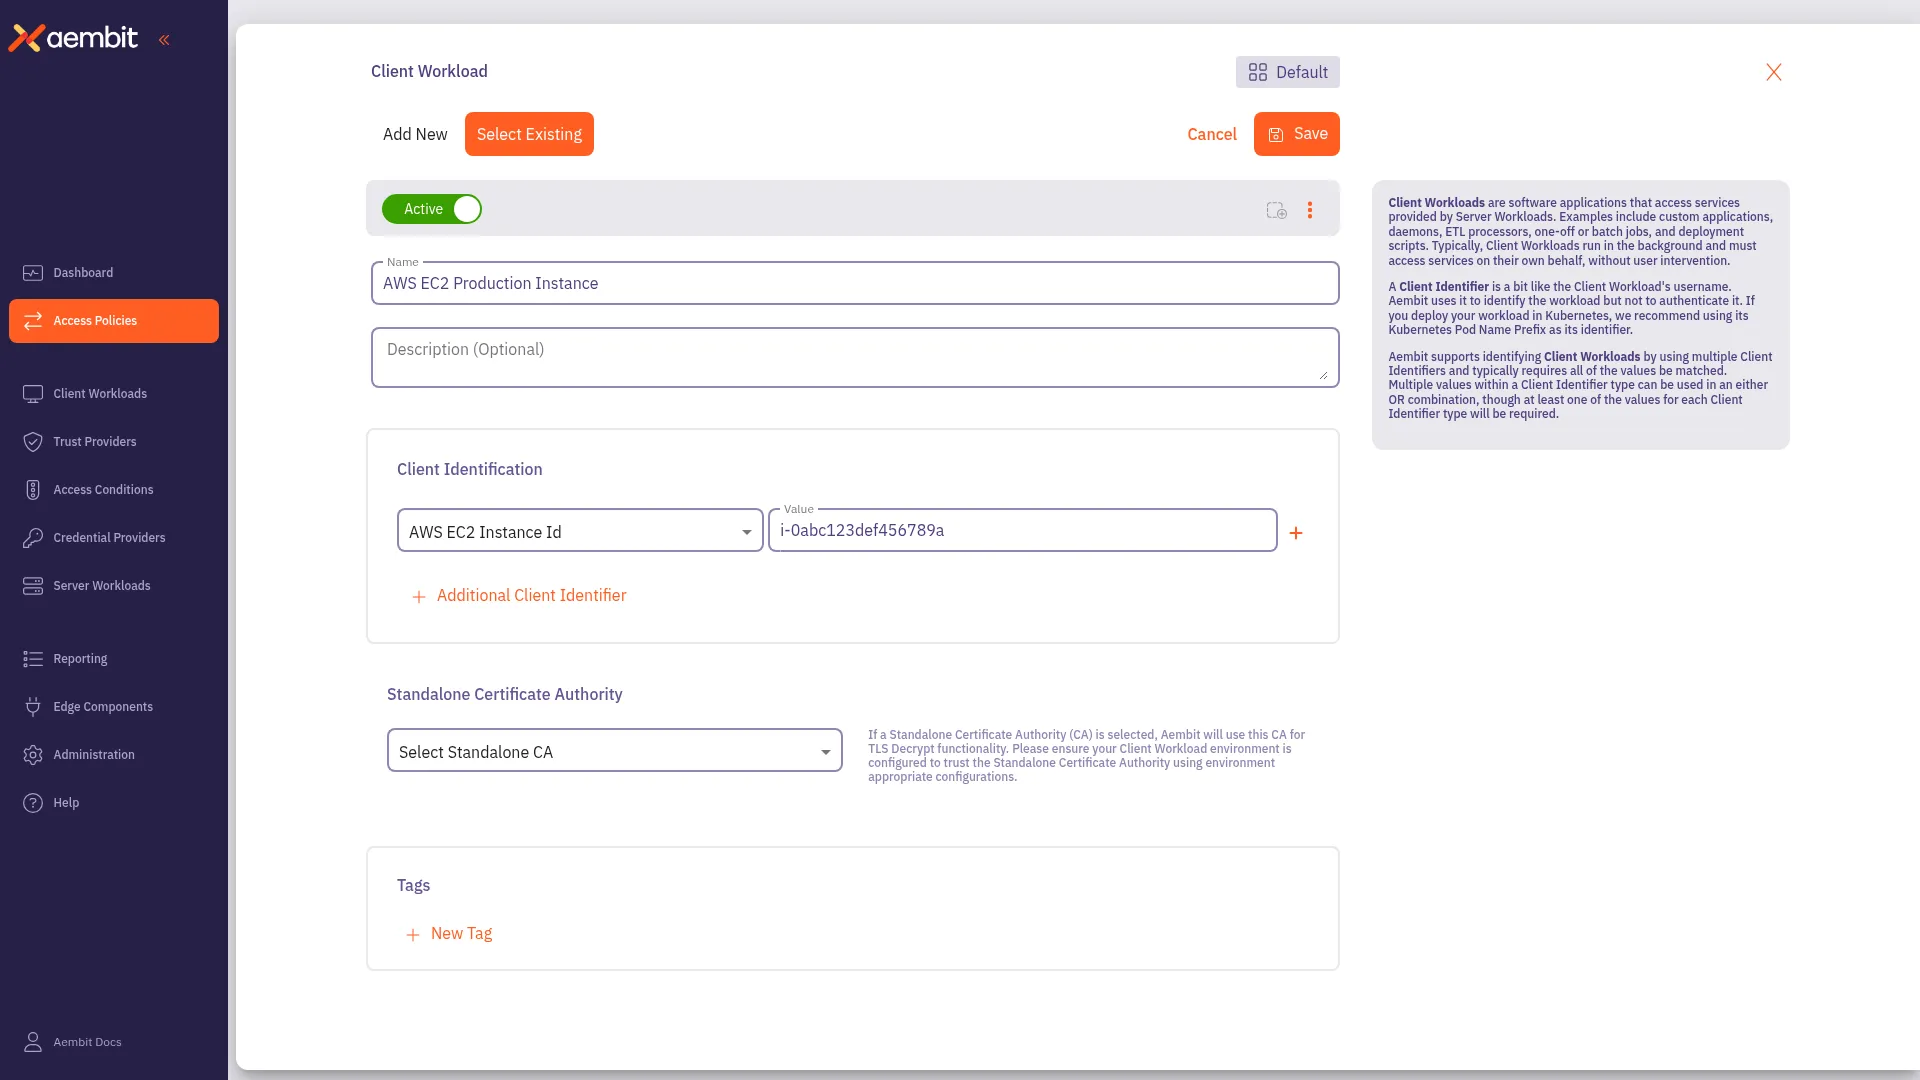Image resolution: width=1920 pixels, height=1080 pixels.
Task: Click the Client Workload panel title
Action: coord(429,72)
